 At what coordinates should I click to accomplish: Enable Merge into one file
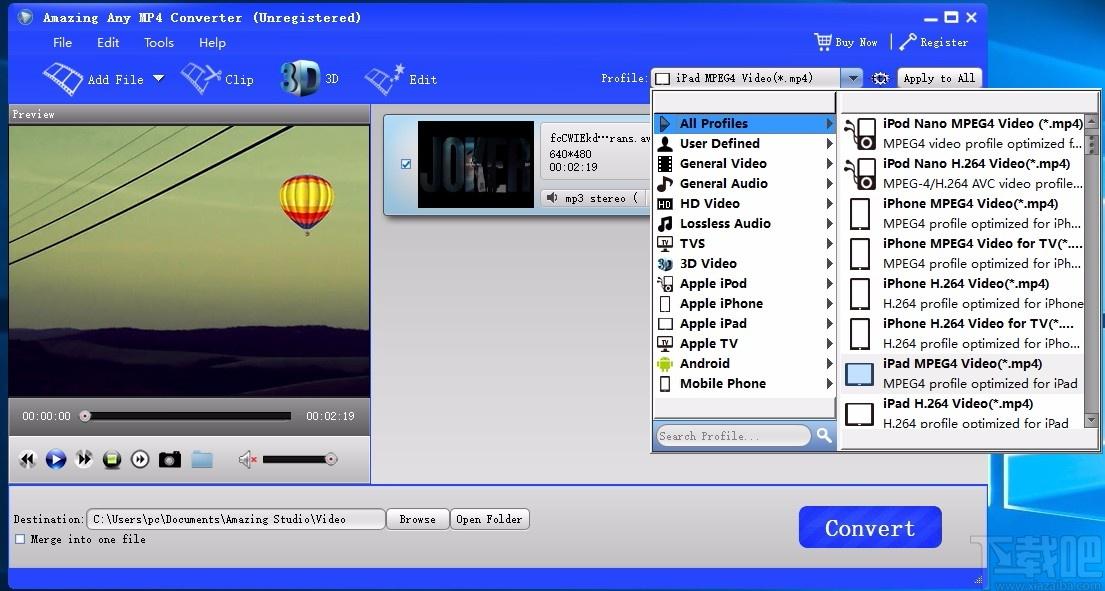tap(20, 539)
